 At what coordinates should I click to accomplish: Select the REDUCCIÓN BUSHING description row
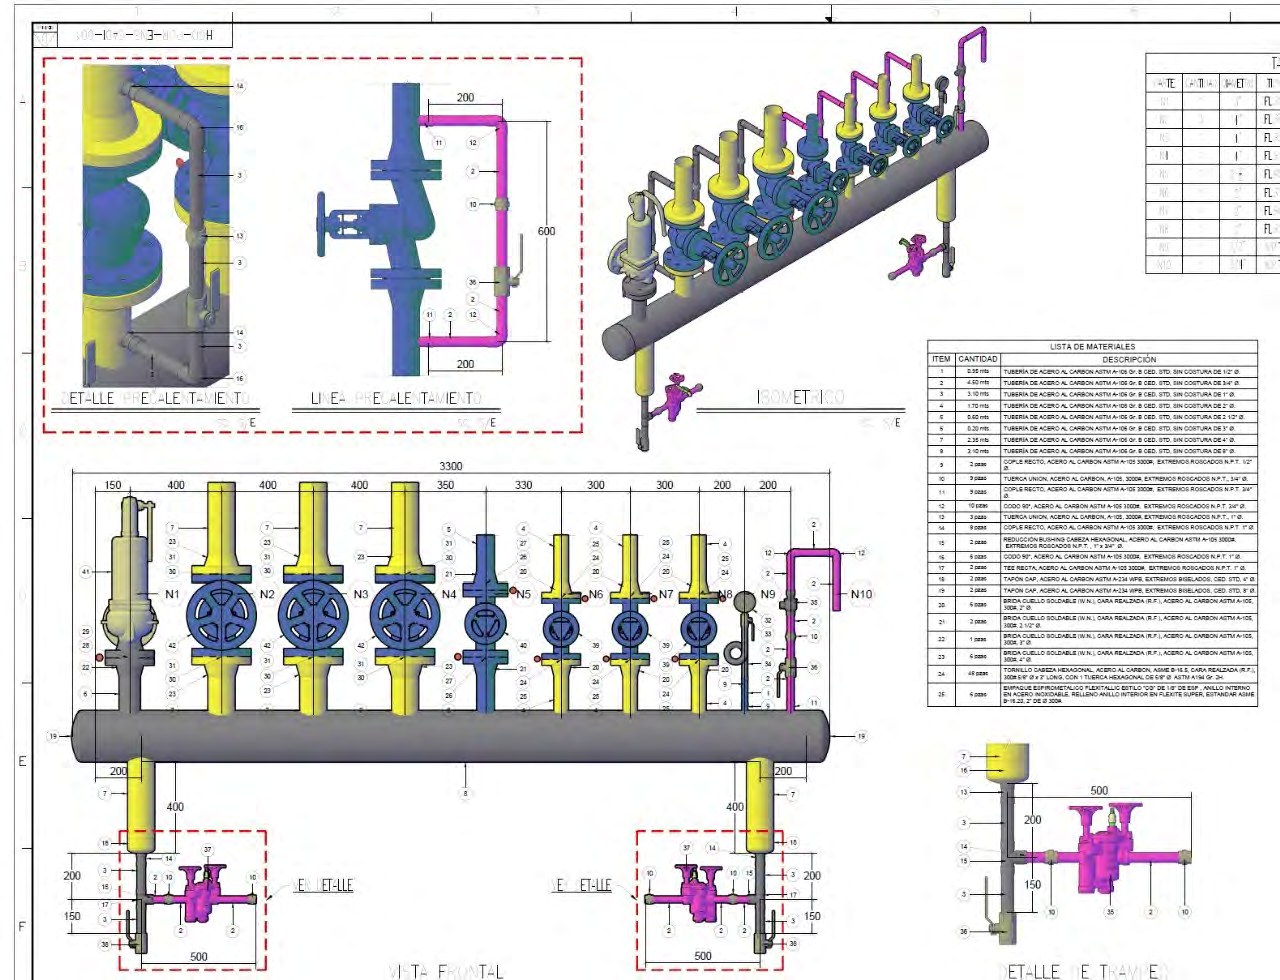(1129, 542)
